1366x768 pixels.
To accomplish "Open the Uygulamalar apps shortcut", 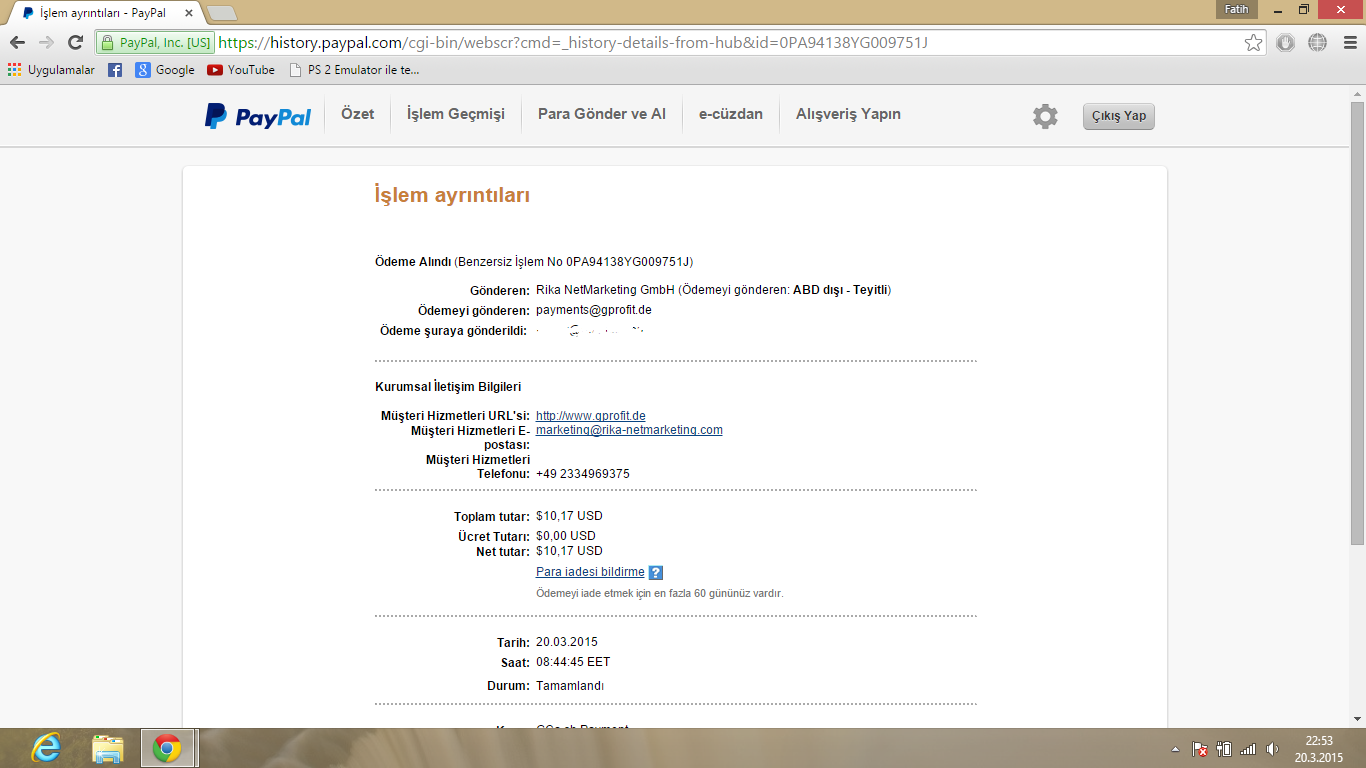I will coord(51,70).
